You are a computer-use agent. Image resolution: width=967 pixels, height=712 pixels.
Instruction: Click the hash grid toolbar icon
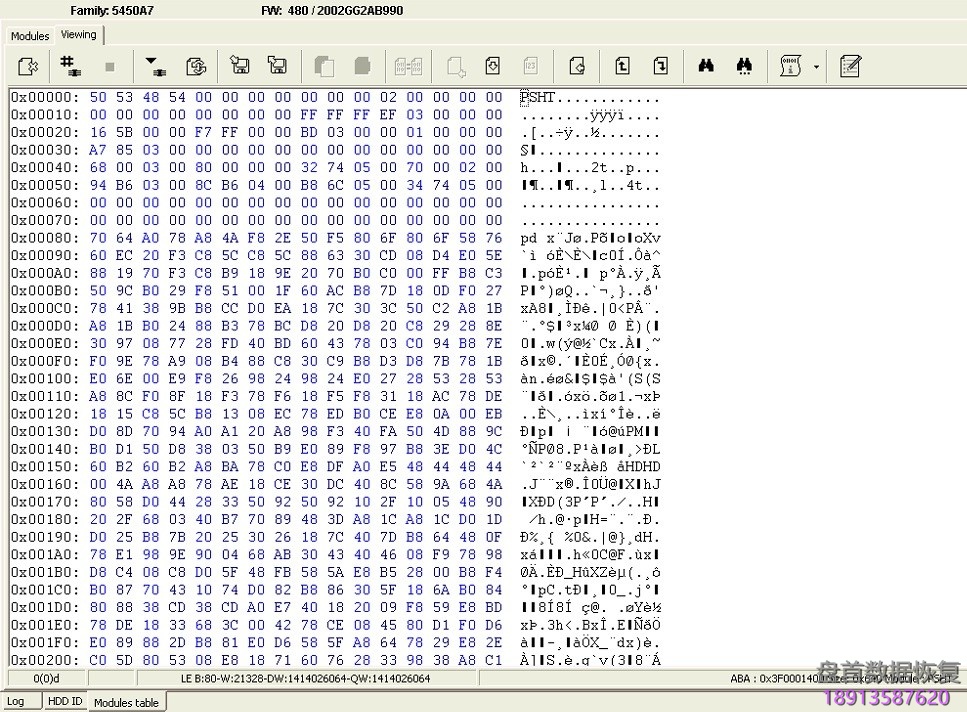(70, 66)
